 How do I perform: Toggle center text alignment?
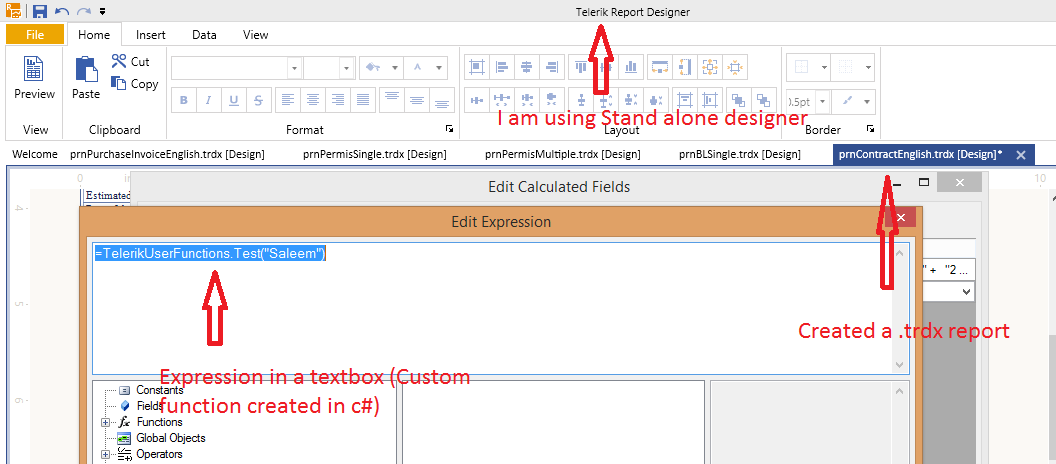(312, 100)
